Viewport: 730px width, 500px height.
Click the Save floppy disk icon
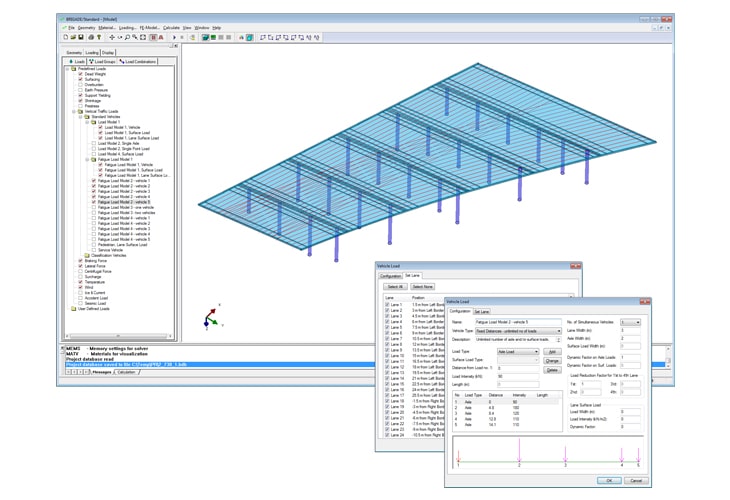tap(81, 37)
